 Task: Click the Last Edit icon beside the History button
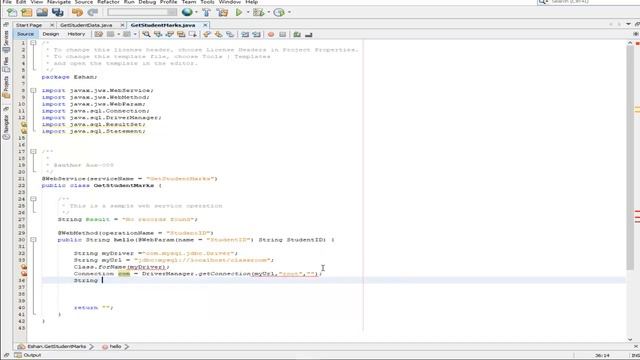[x=98, y=35]
